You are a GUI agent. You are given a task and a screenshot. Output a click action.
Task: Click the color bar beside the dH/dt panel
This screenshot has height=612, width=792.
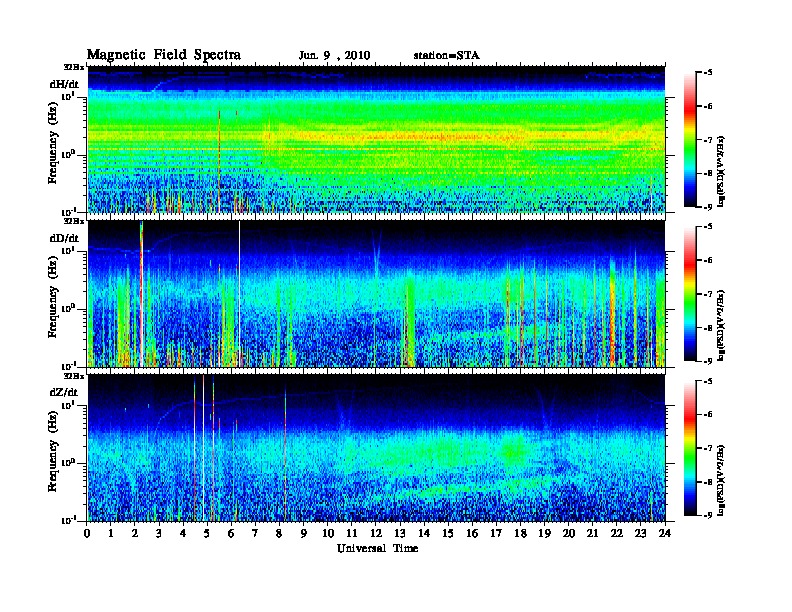pyautogui.click(x=689, y=139)
